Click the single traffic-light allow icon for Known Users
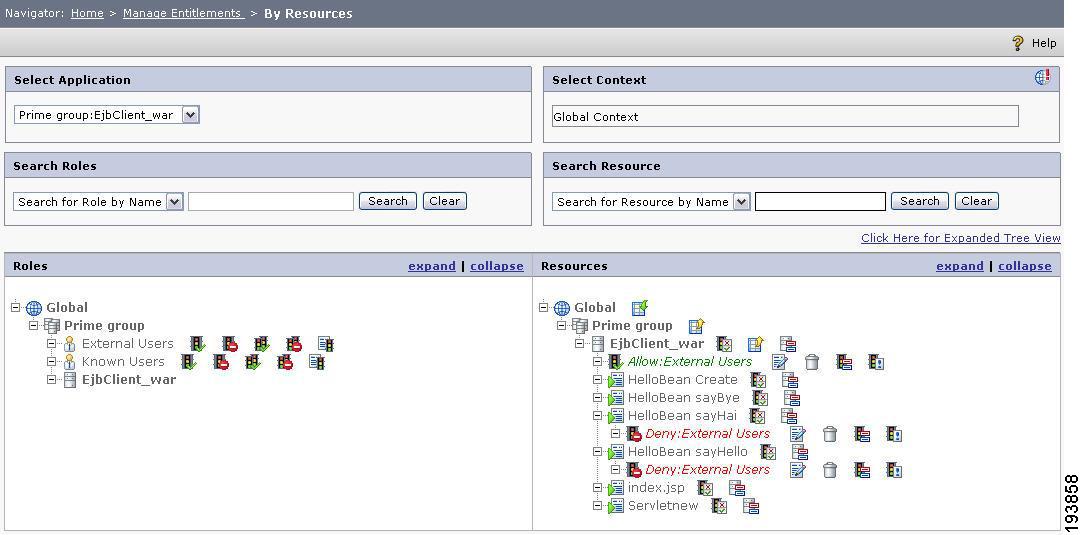 click(x=189, y=362)
